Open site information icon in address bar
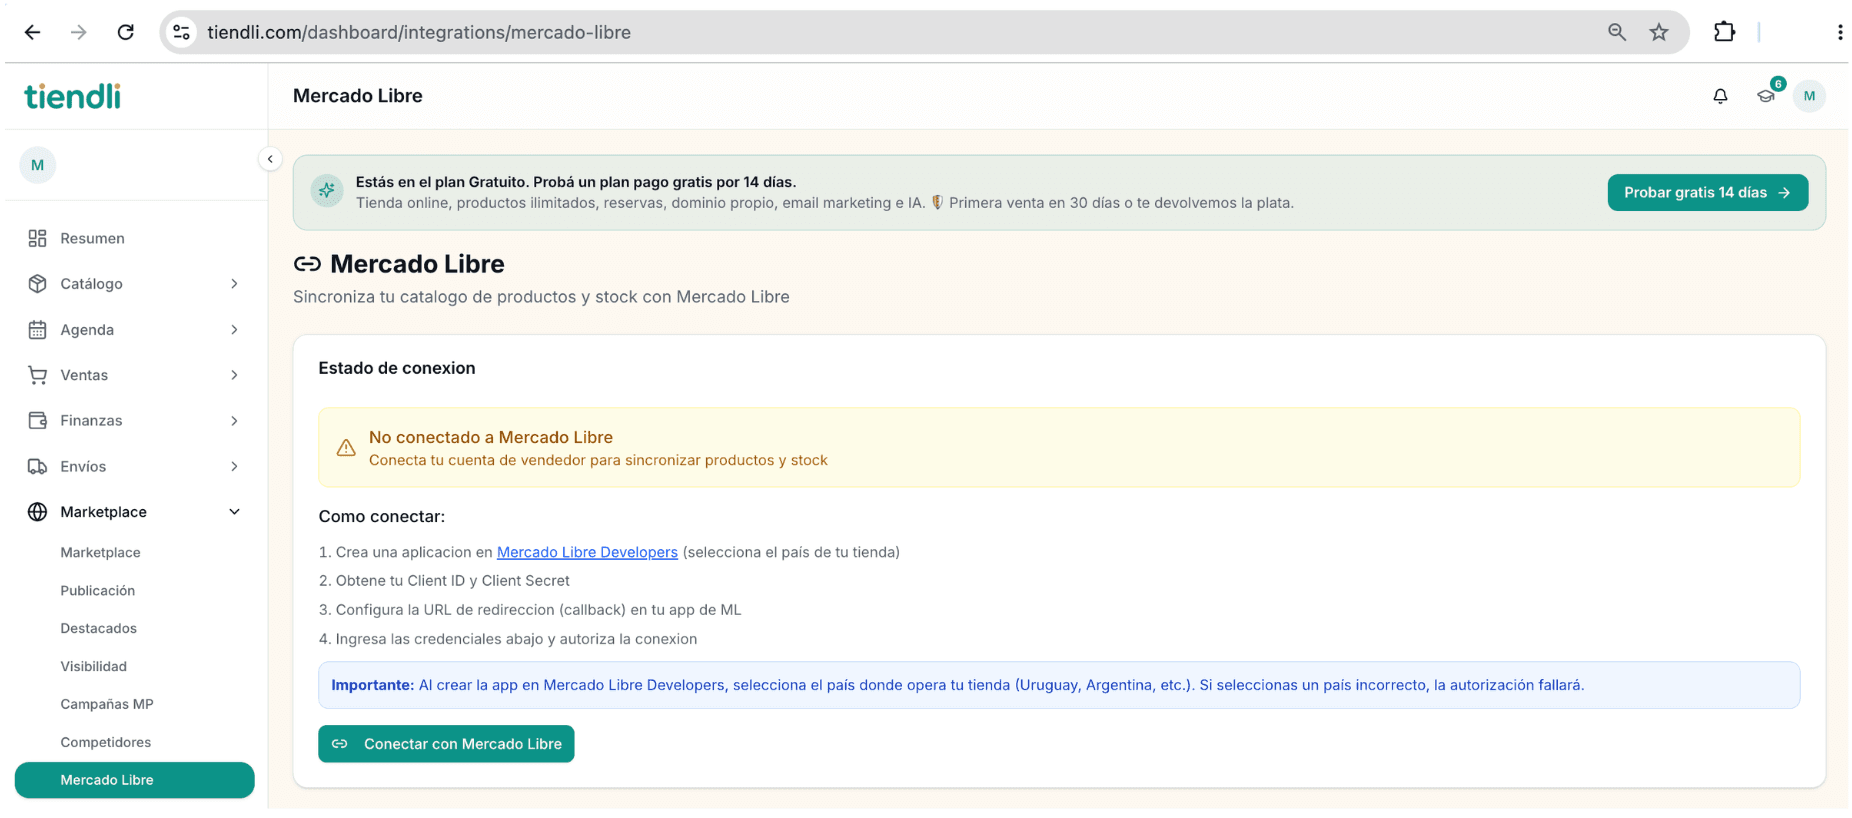Screen dimensions: 1852x818 181,32
